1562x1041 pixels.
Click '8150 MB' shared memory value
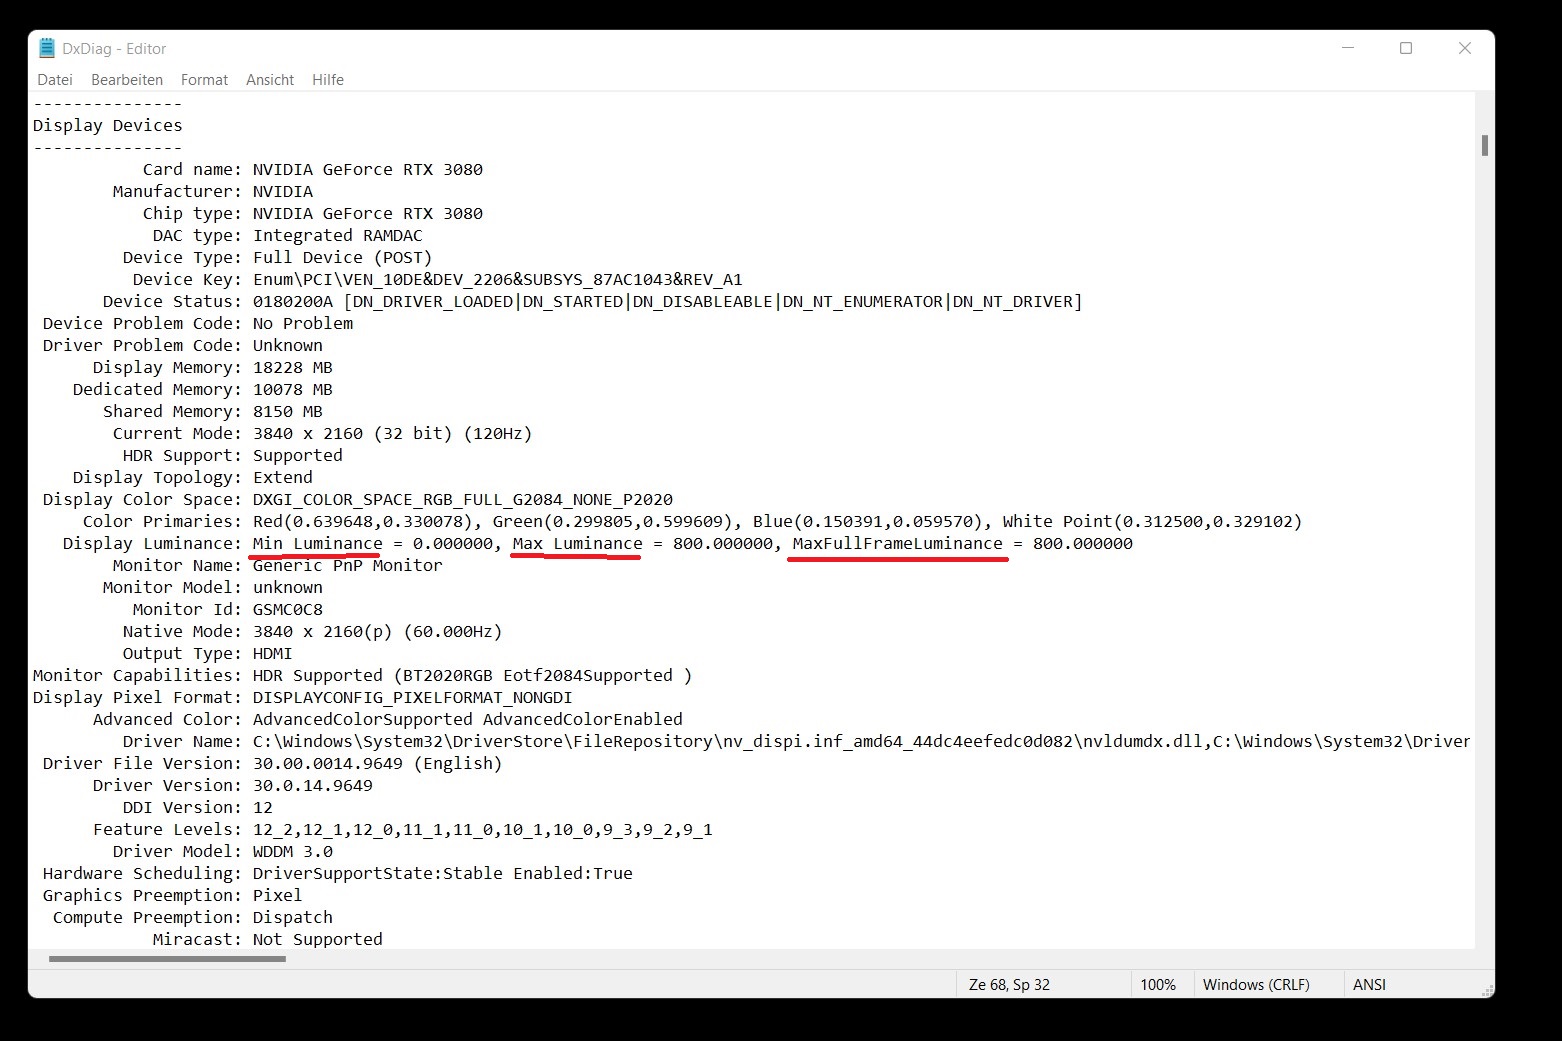point(288,411)
